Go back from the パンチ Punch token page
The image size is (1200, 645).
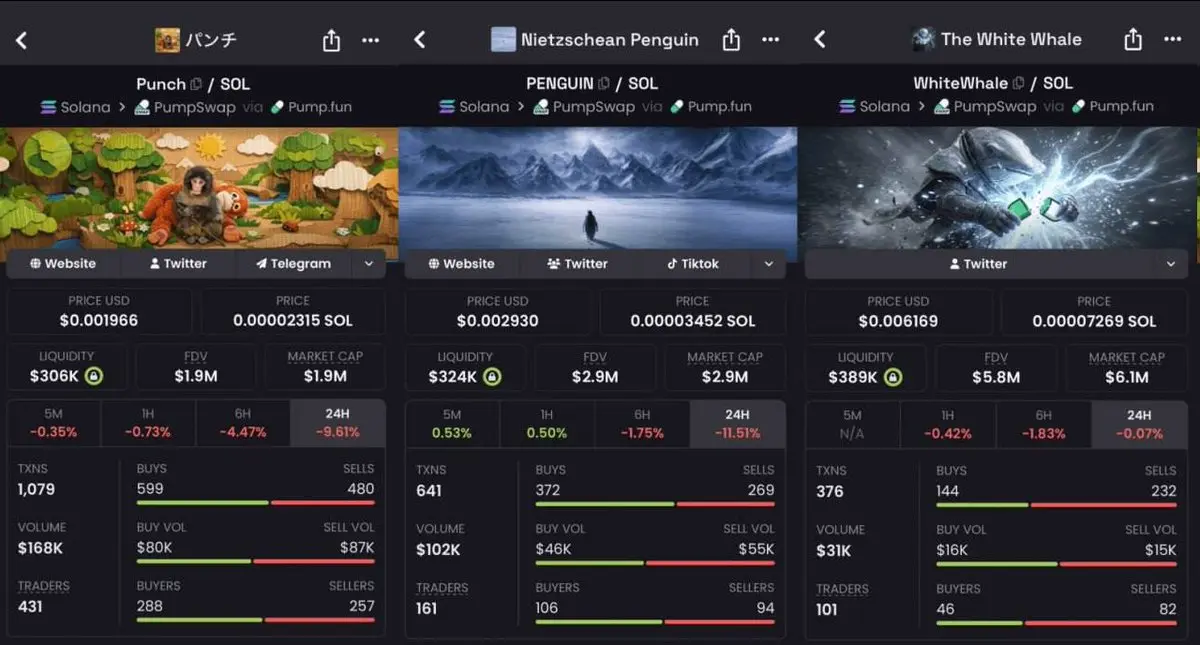pyautogui.click(x=21, y=40)
